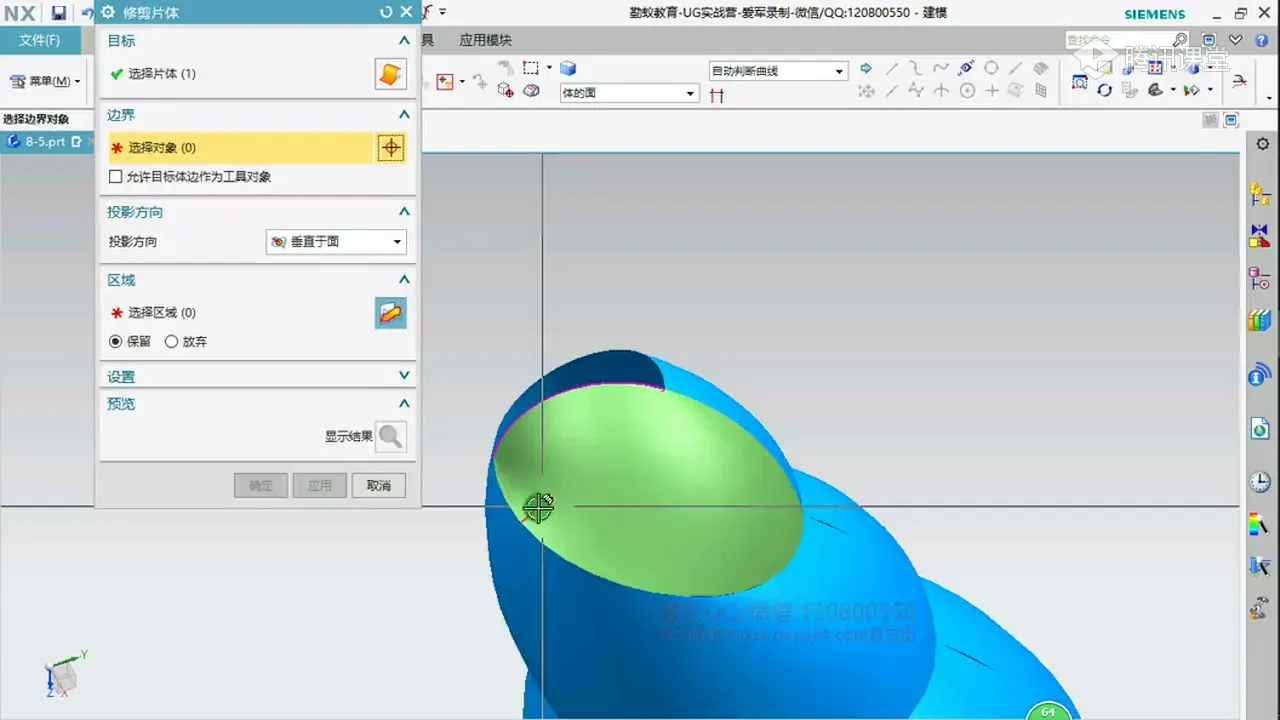Screen dimensions: 1280x720
Task: Click the select sheet body icon
Action: pos(390,74)
